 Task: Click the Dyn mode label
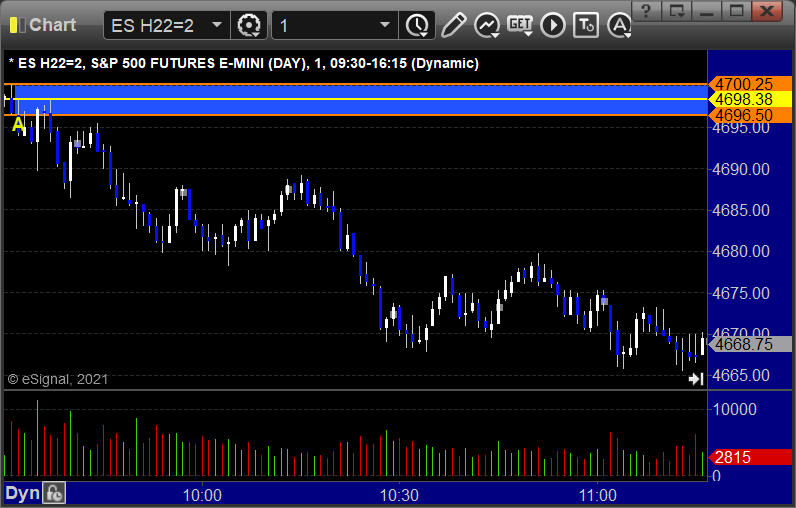pyautogui.click(x=23, y=494)
